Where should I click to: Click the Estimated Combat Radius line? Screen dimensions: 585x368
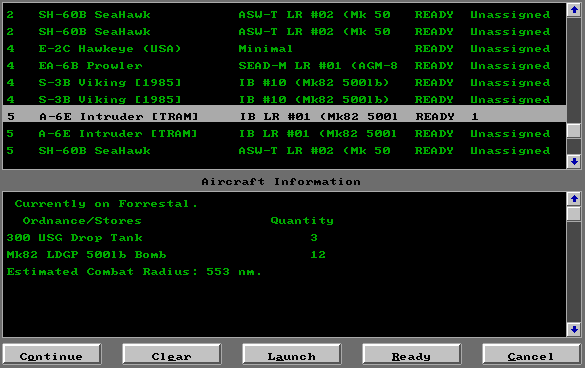134,272
